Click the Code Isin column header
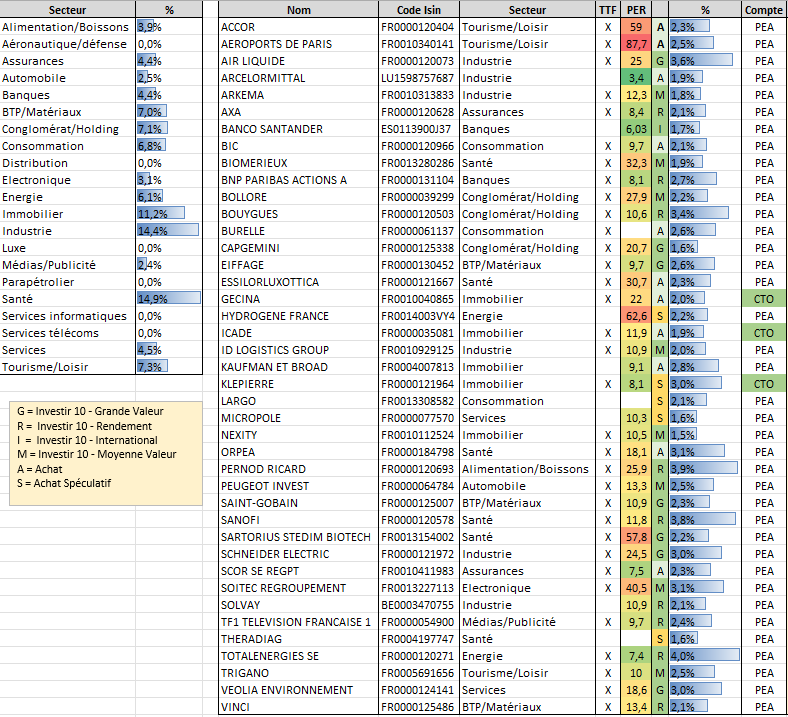 pos(419,10)
